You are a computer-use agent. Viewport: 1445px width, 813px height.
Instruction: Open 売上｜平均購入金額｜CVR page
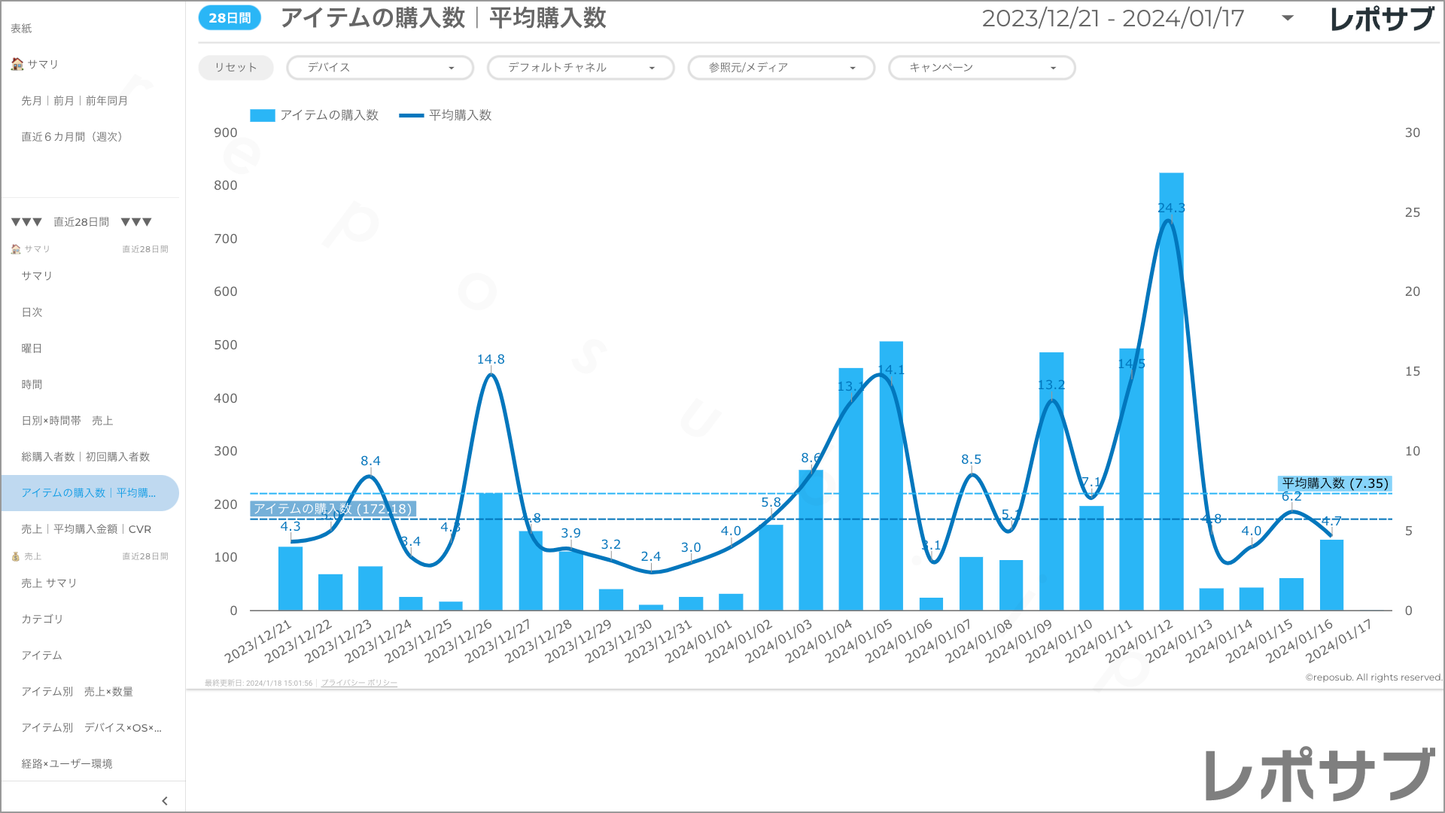coord(86,529)
